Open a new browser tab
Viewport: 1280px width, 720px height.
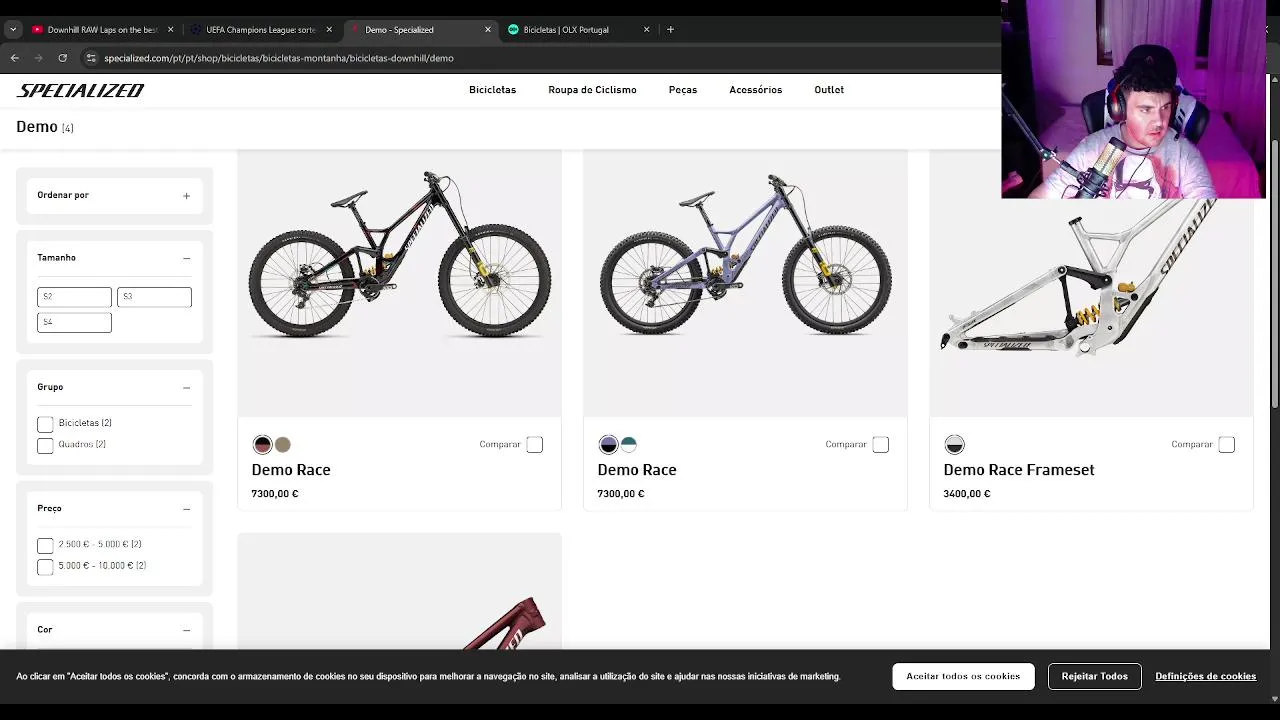(x=670, y=29)
